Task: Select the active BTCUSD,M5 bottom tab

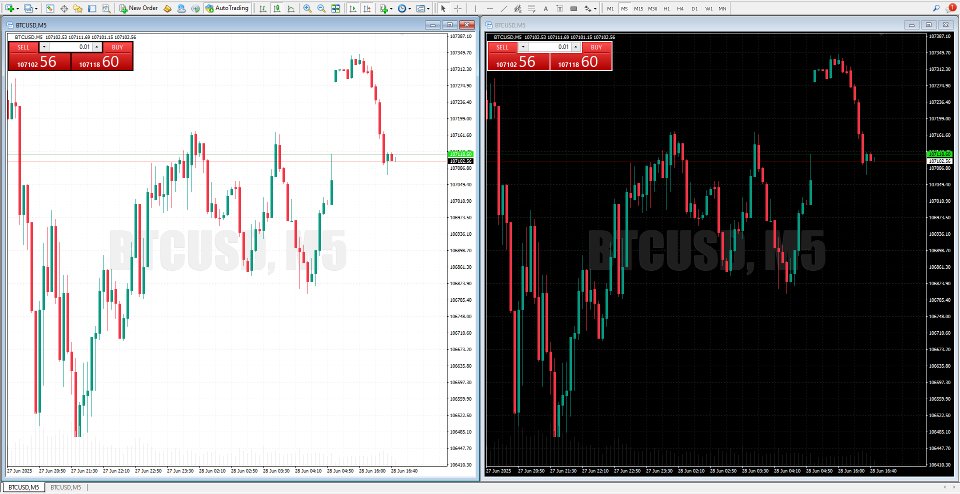Action: point(22,487)
